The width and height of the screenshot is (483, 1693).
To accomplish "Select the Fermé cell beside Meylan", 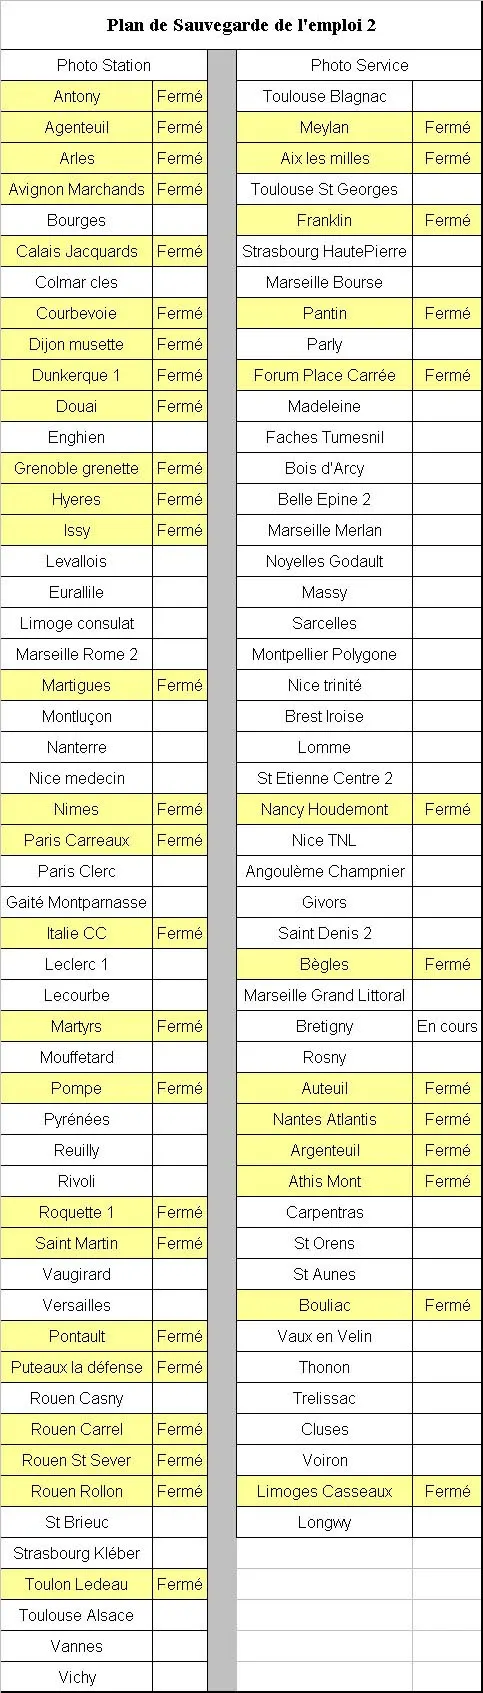I will (447, 127).
